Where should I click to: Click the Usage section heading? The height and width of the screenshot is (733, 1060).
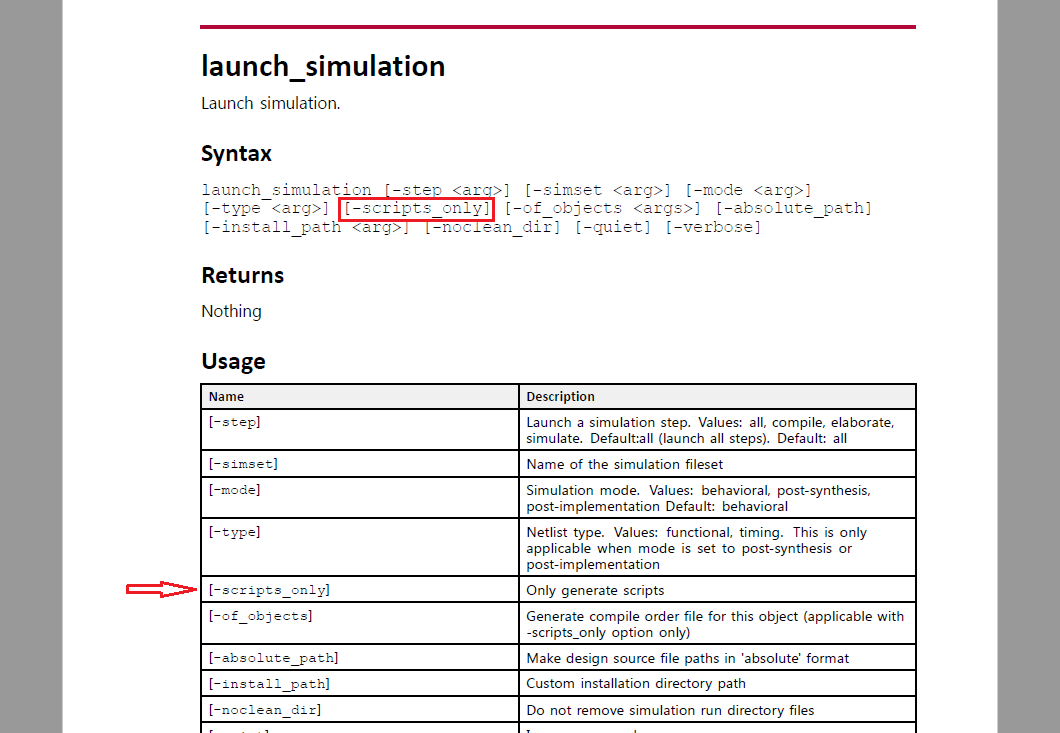tap(233, 361)
